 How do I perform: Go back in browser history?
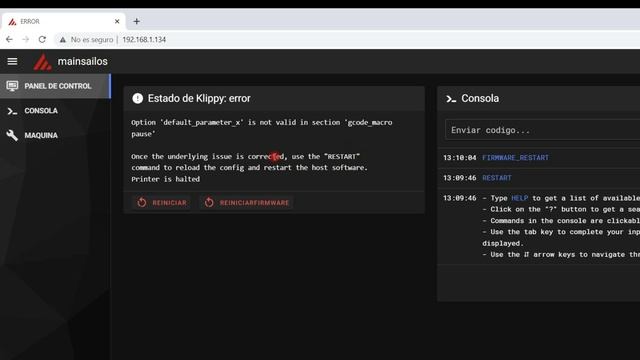click(x=9, y=40)
